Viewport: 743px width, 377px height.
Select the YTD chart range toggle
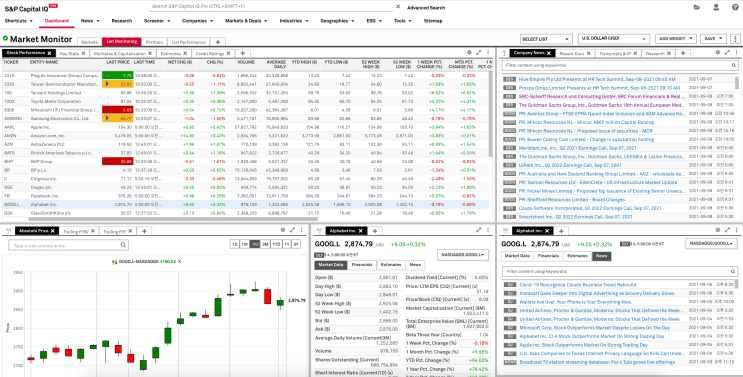click(x=275, y=244)
